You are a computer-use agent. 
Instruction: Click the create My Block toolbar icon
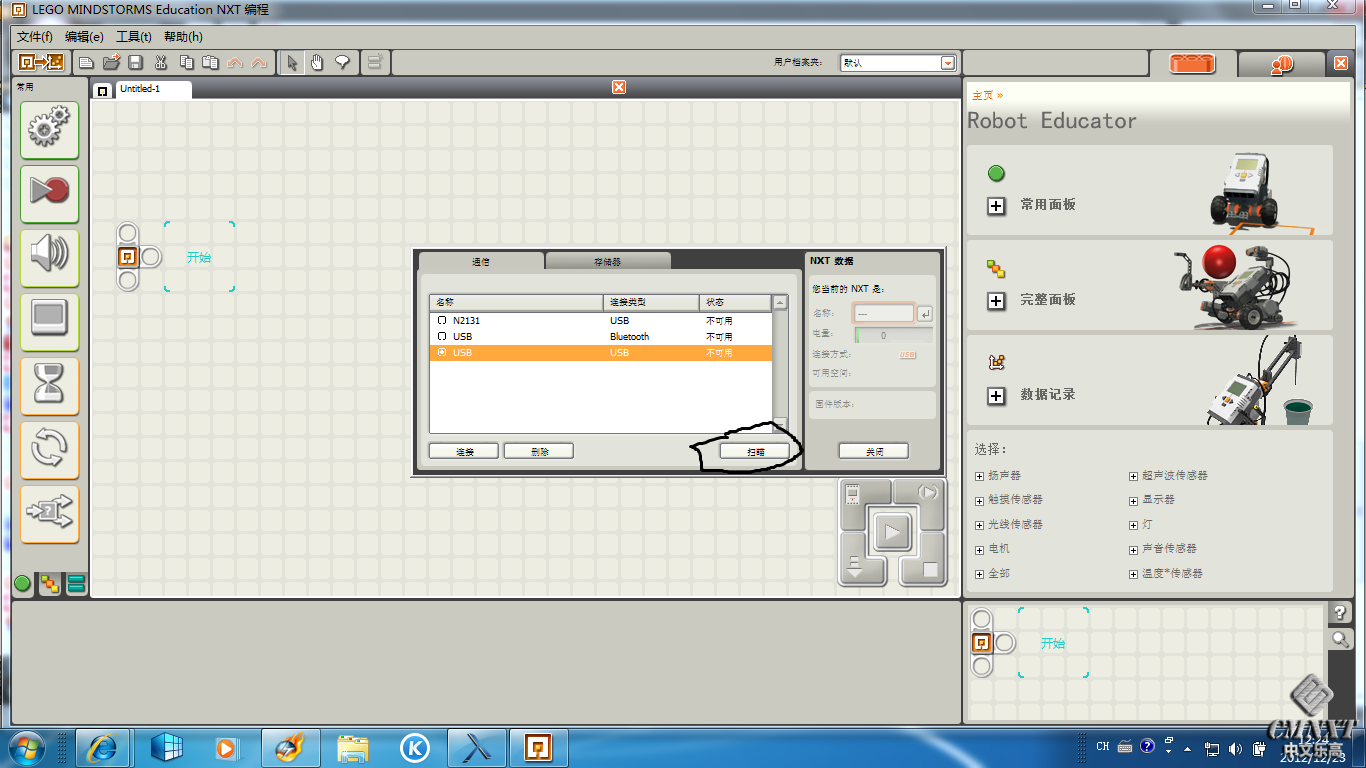coord(374,63)
